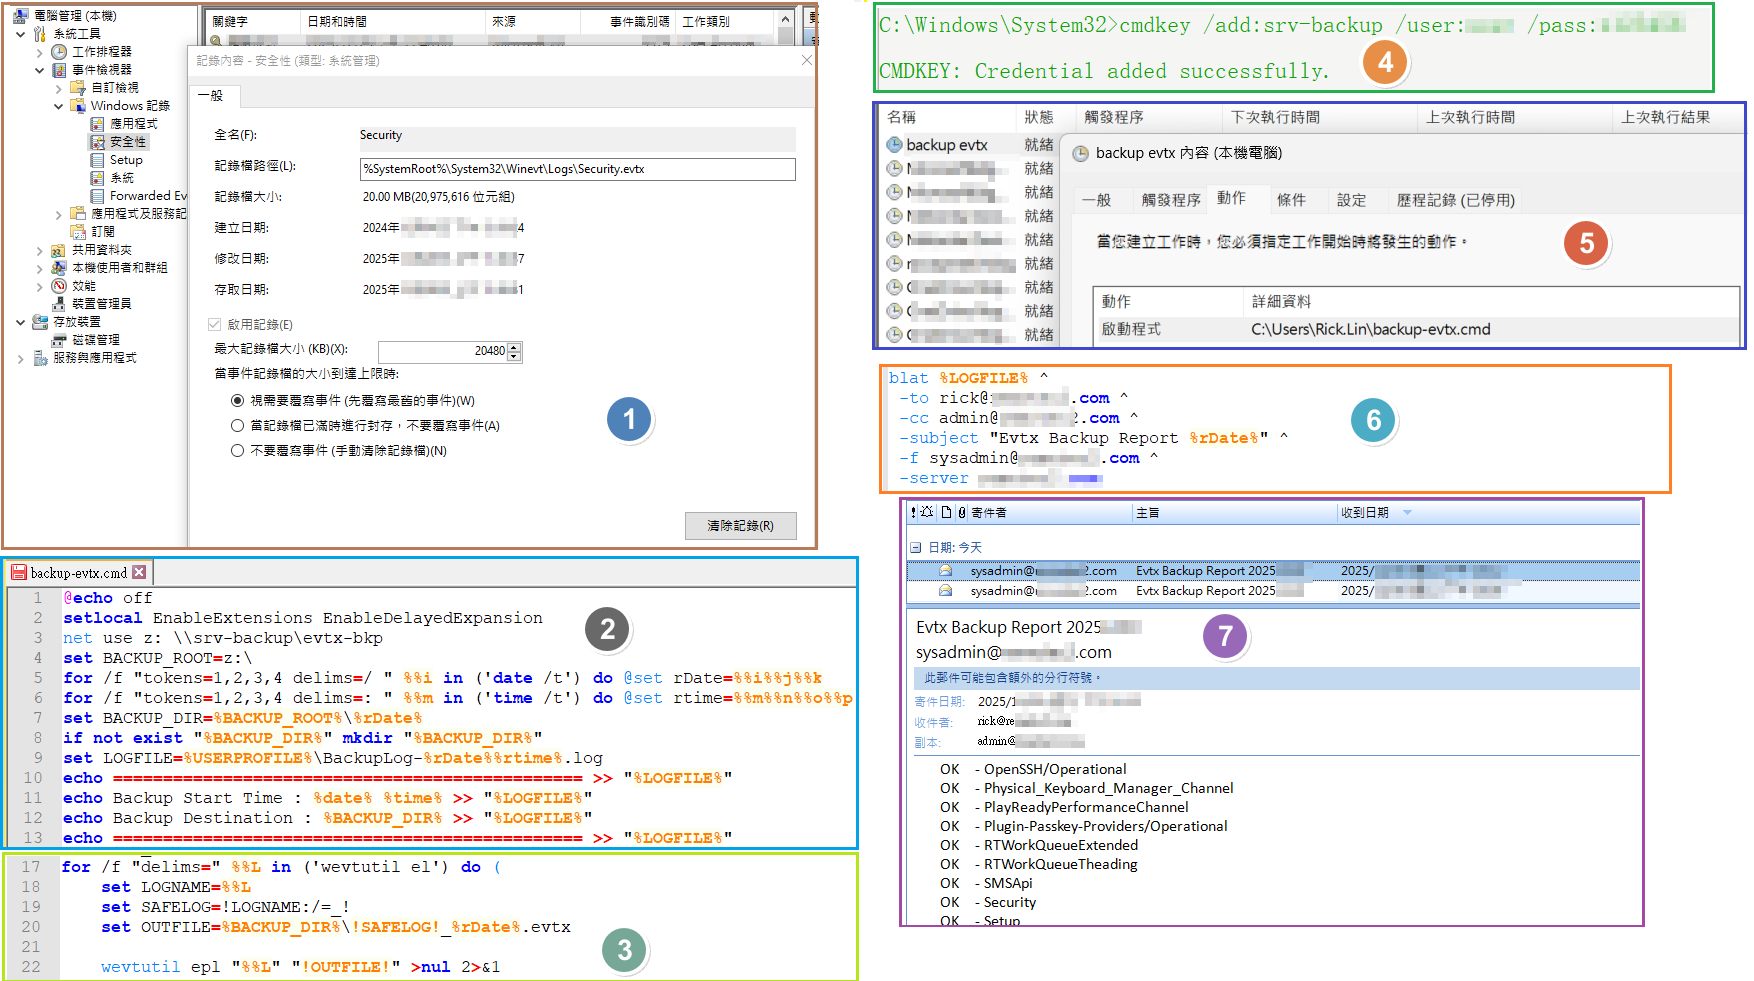Image resolution: width=1754 pixels, height=981 pixels.
Task: Select 視需要覆寫事件 radio option
Action: pyautogui.click(x=237, y=400)
